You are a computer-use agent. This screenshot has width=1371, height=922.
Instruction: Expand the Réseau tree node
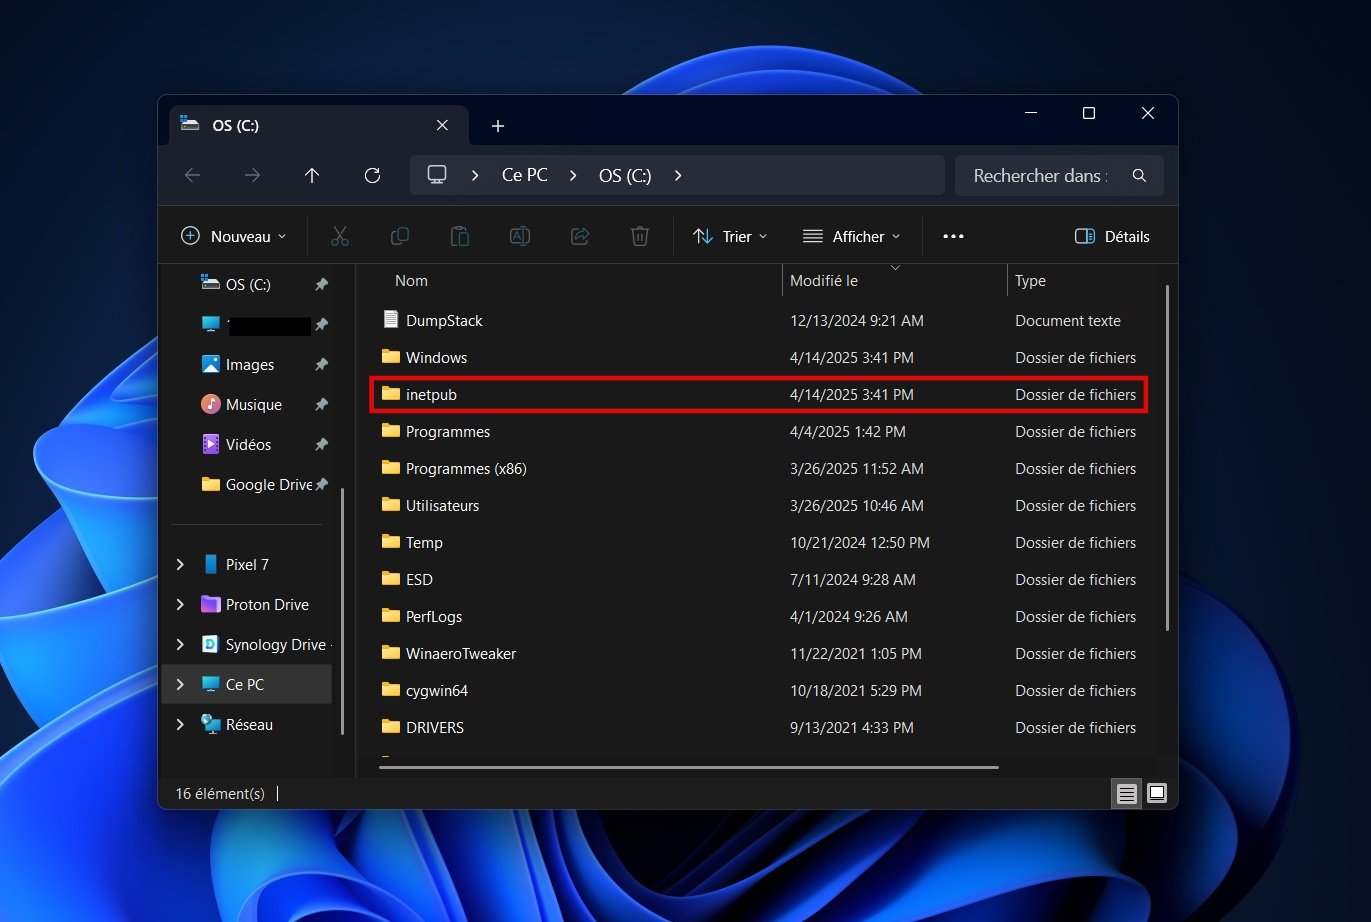tap(180, 725)
